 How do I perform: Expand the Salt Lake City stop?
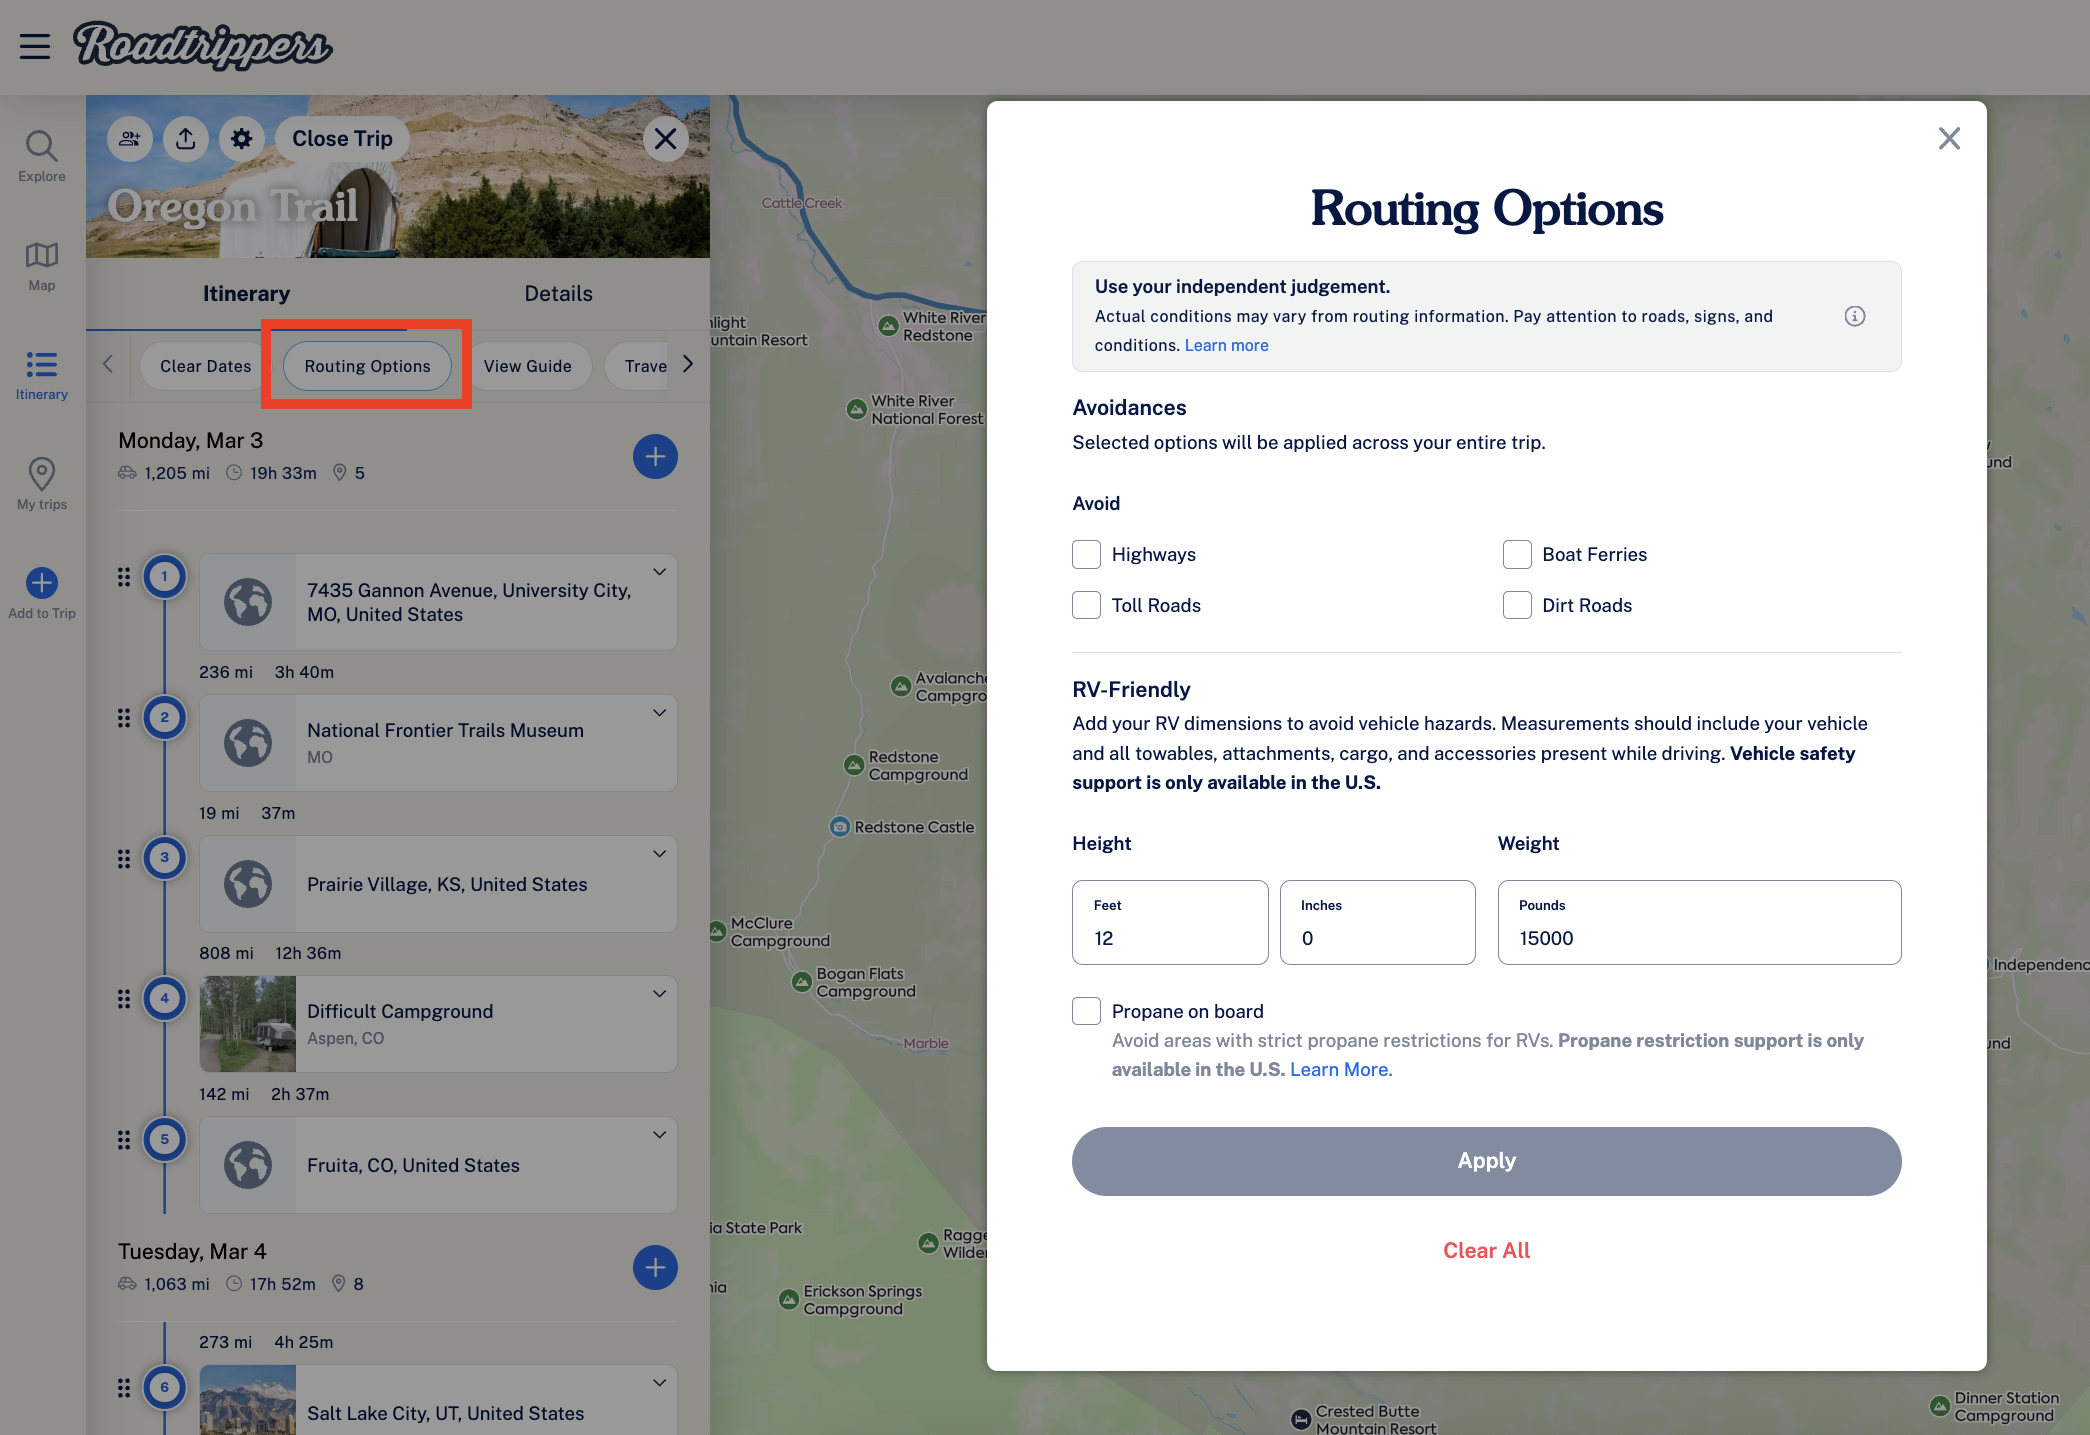click(x=659, y=1383)
